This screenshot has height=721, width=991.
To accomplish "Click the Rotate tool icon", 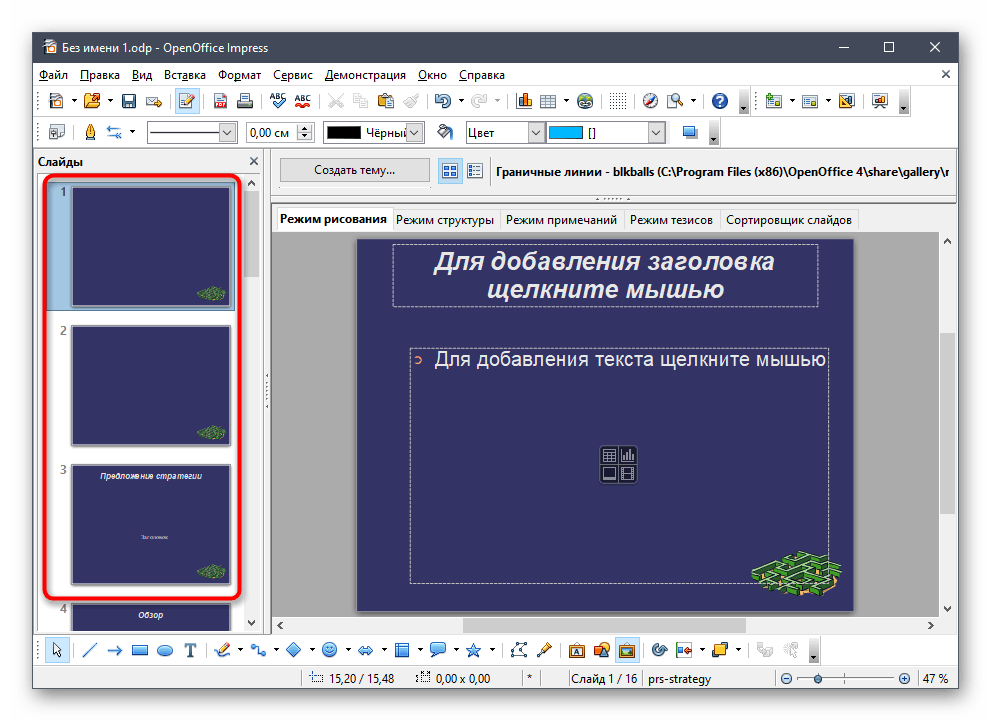I will click(x=659, y=650).
